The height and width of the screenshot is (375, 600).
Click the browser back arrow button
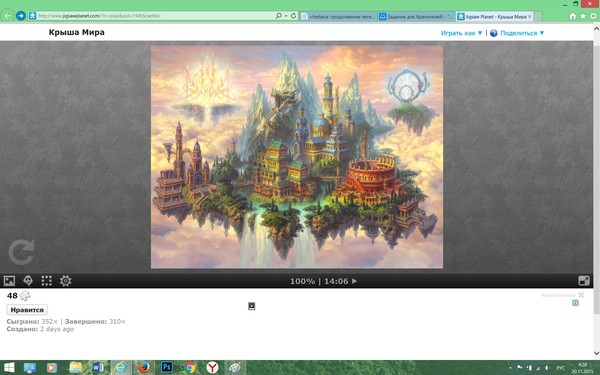[7, 16]
